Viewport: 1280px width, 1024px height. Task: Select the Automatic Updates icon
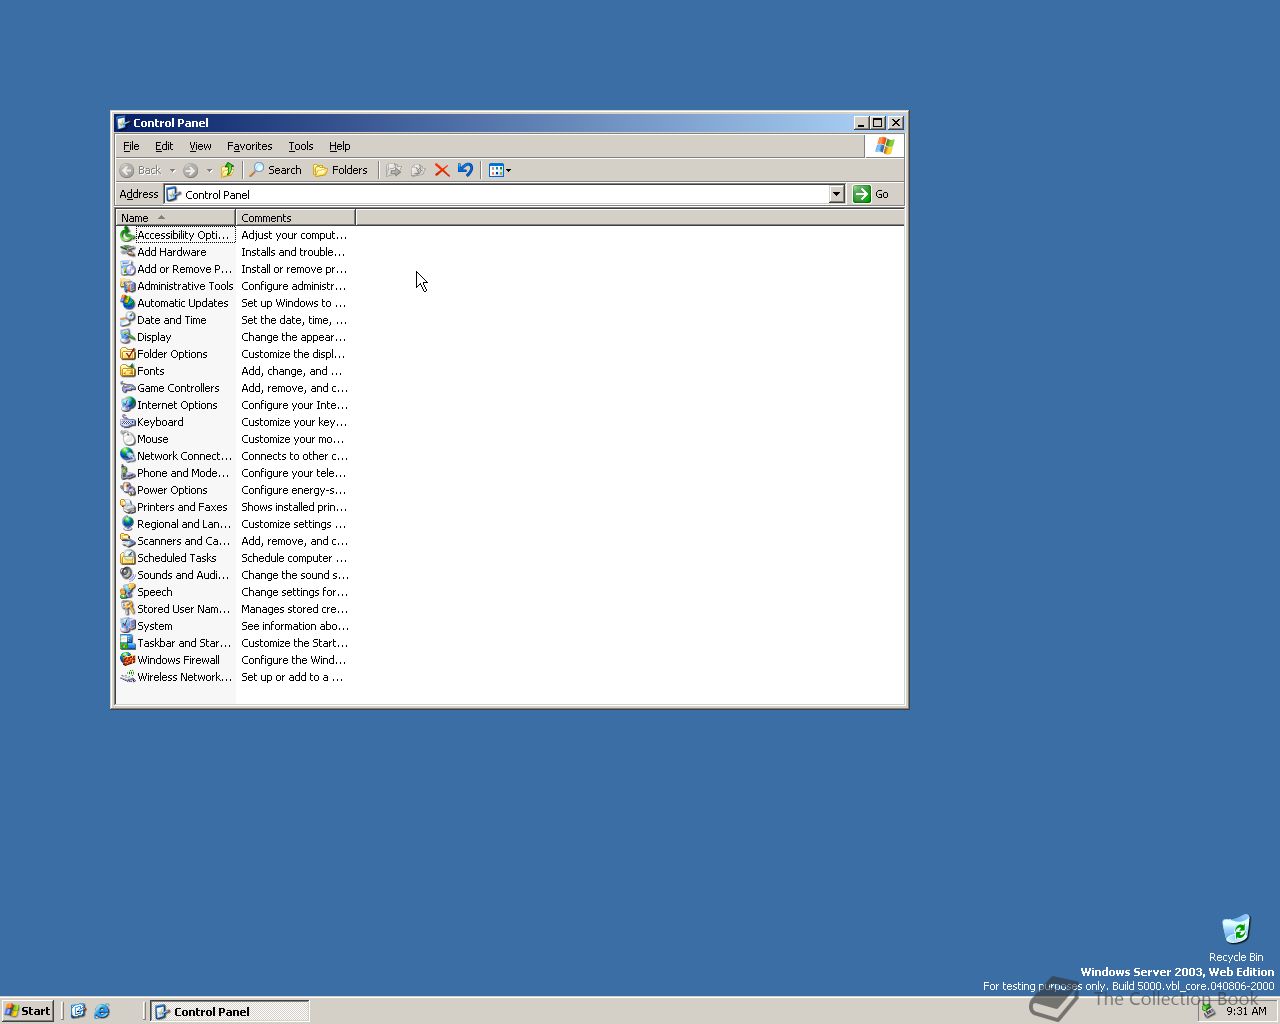[127, 303]
